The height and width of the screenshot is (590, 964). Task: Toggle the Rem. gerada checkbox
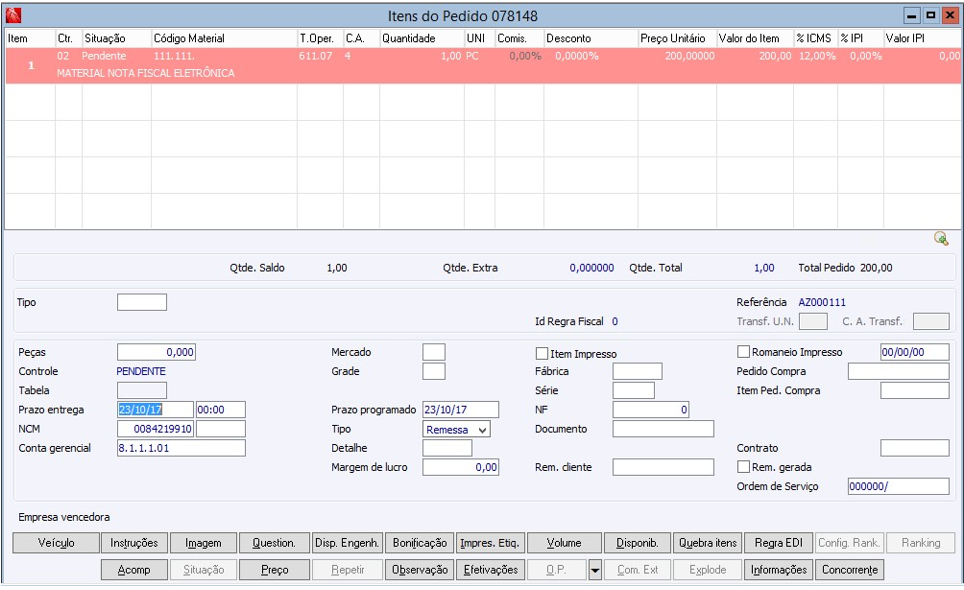click(743, 466)
